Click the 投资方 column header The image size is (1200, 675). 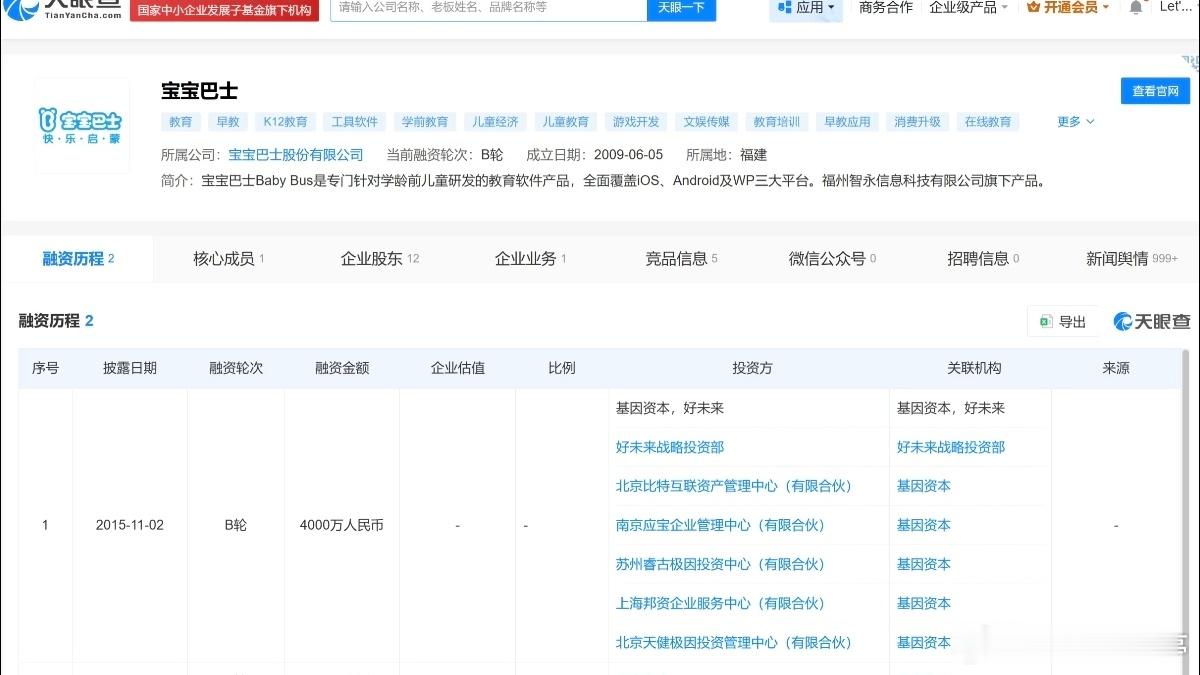pyautogui.click(x=752, y=368)
